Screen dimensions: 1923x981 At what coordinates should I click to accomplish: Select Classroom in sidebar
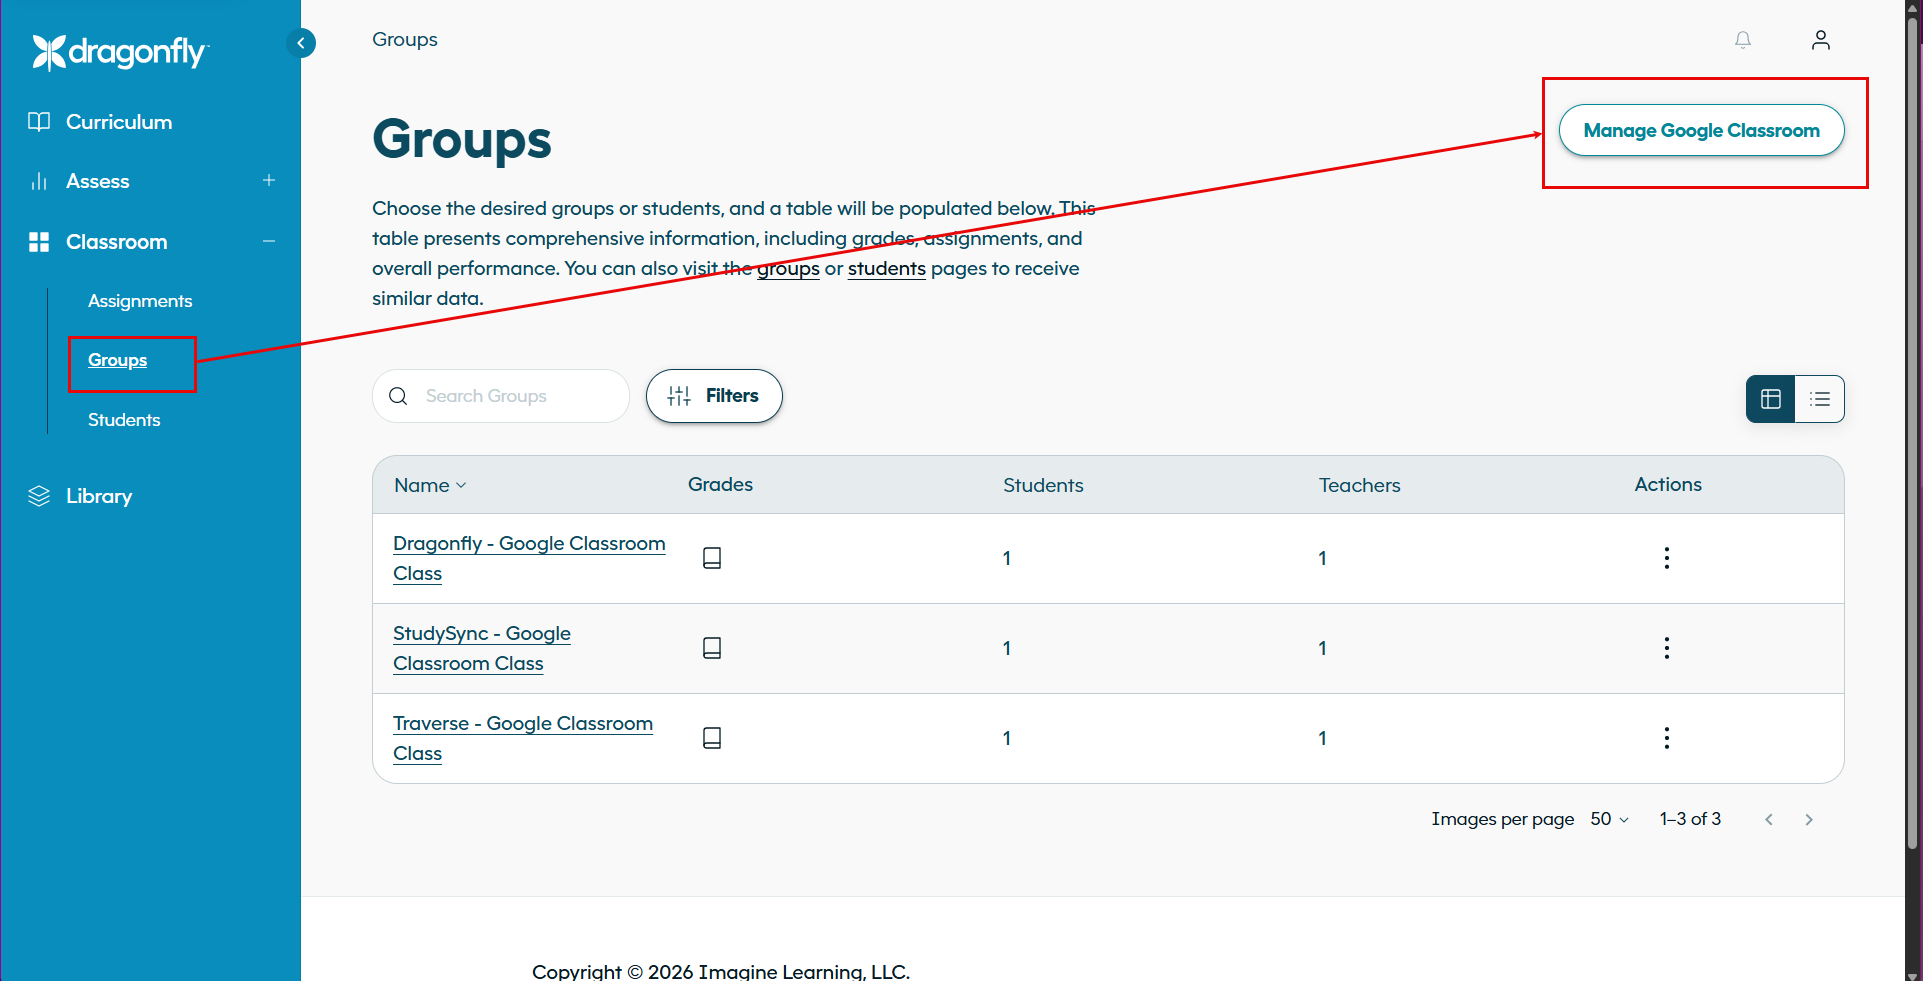pyautogui.click(x=117, y=242)
